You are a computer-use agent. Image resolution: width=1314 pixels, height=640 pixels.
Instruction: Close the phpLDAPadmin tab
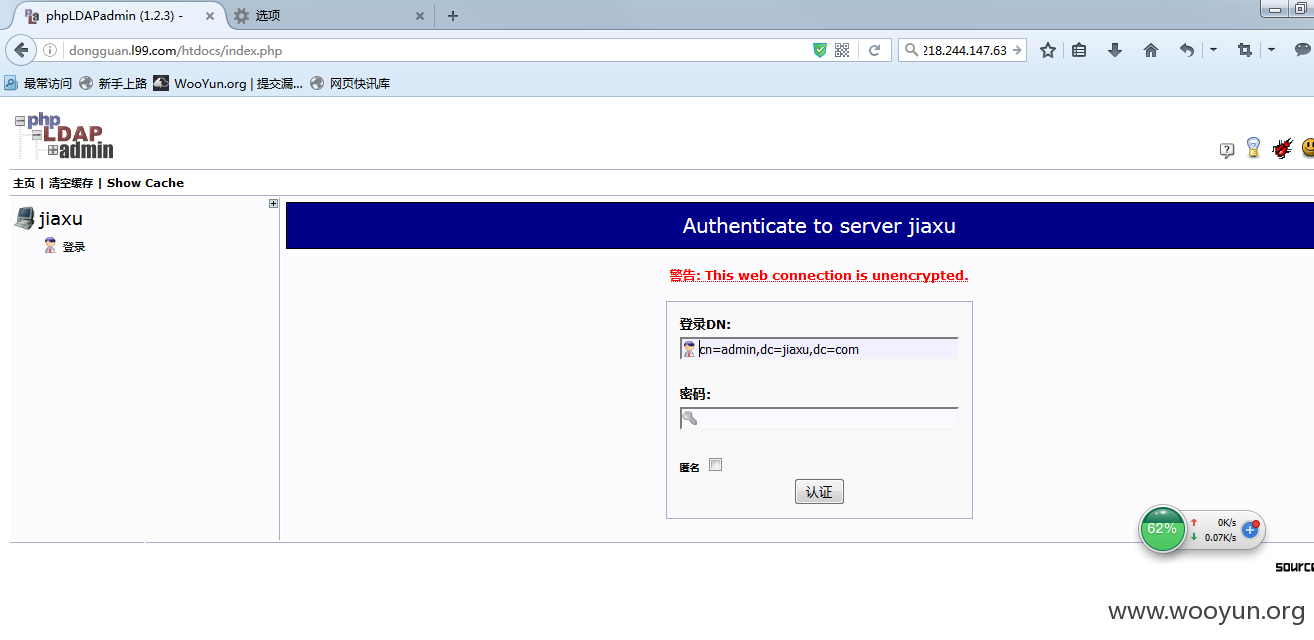tap(209, 16)
